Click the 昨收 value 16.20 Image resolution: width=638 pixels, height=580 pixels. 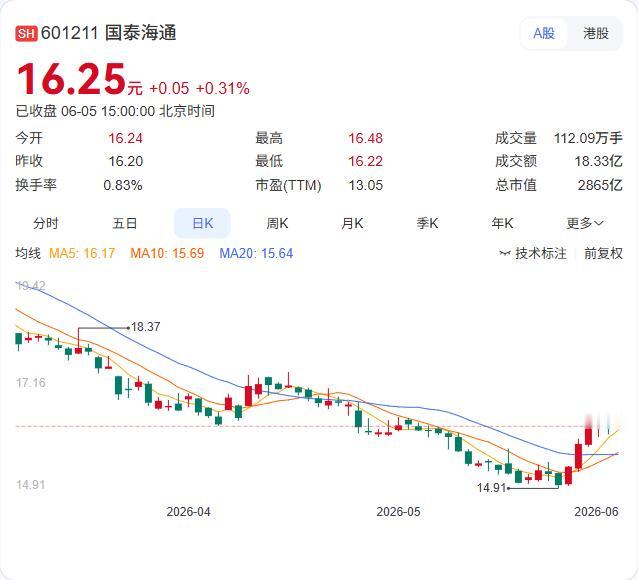125,161
